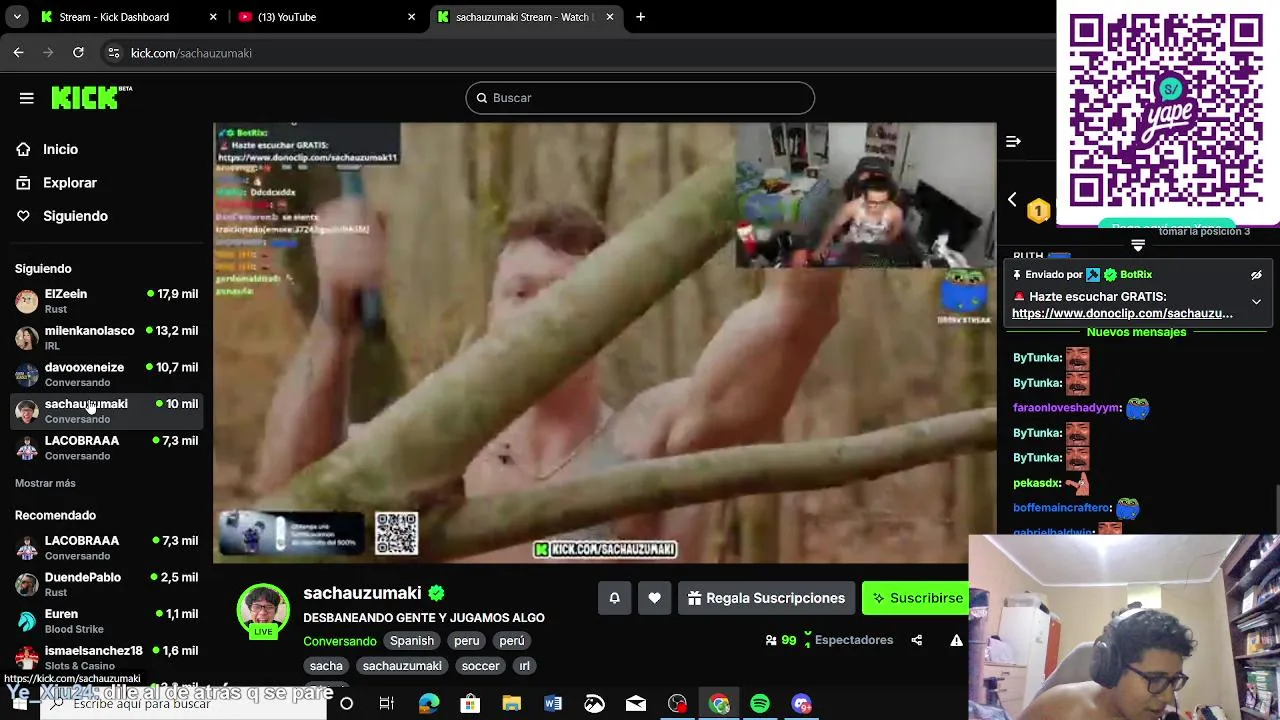
Task: Select Euren recommended channel
Action: click(107, 621)
